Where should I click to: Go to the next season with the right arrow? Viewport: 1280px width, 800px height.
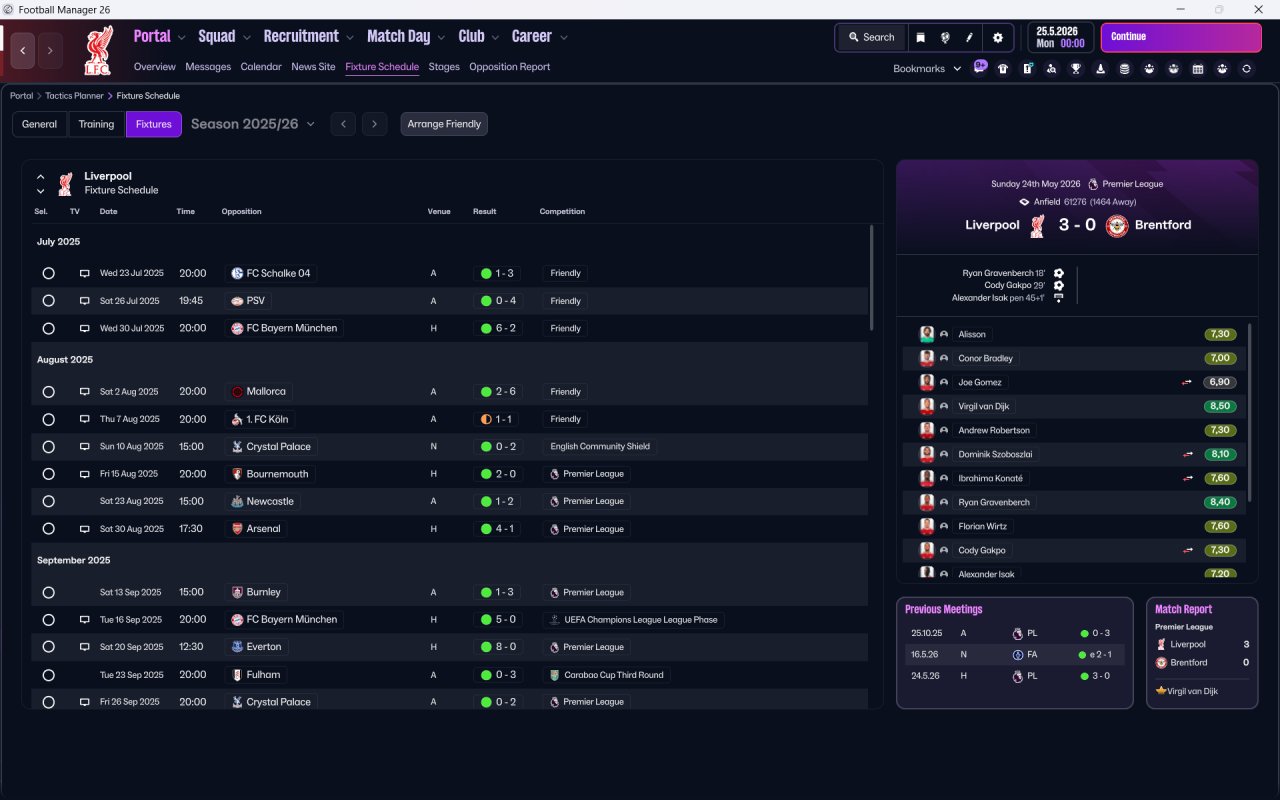coord(374,124)
